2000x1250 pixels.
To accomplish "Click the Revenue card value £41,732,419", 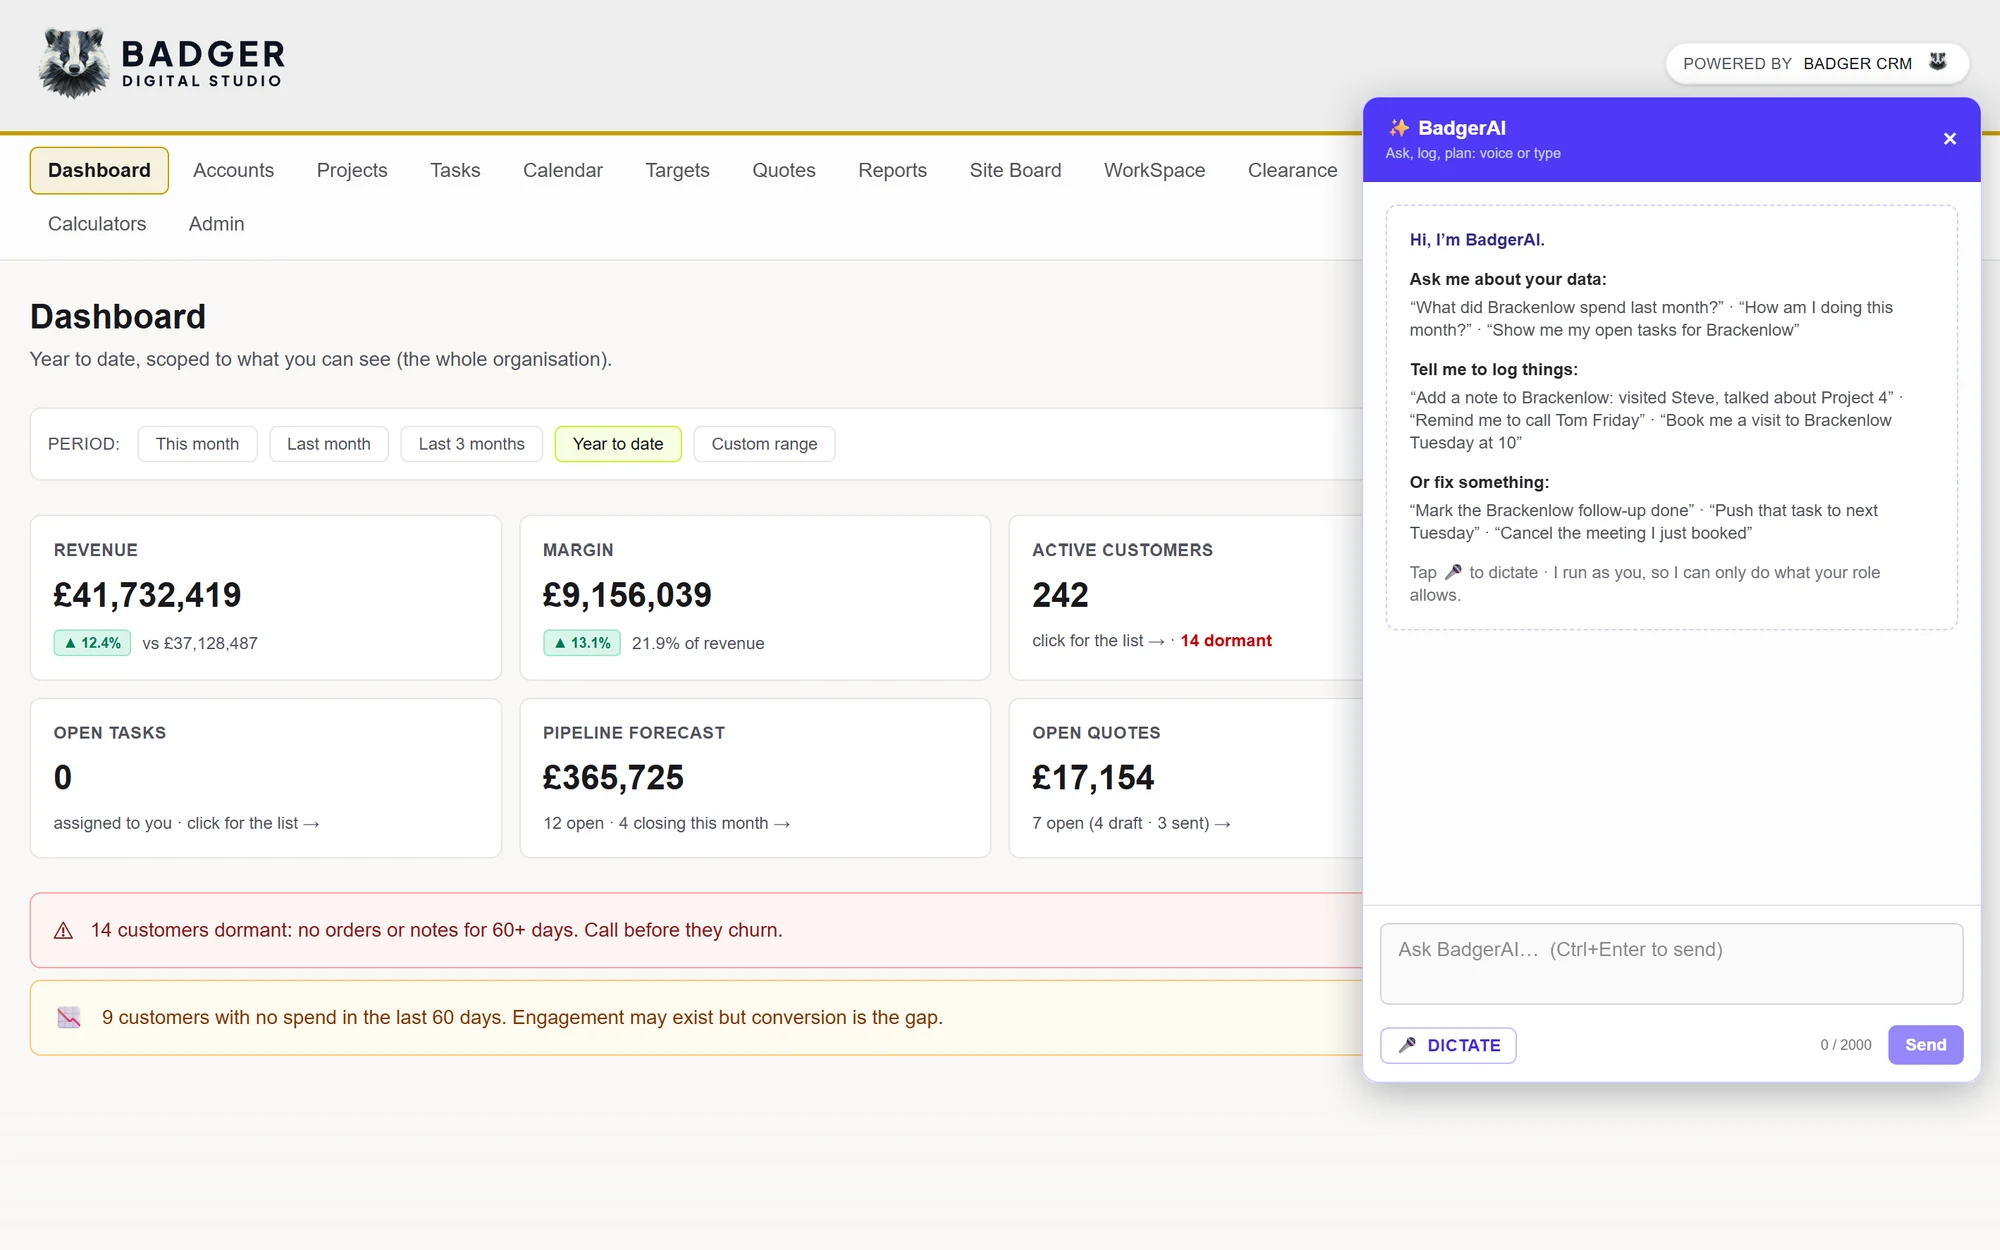I will (x=147, y=595).
